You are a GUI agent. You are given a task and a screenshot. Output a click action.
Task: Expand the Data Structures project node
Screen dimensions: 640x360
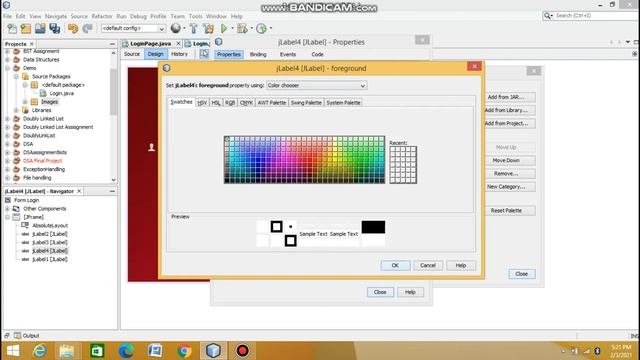7,60
